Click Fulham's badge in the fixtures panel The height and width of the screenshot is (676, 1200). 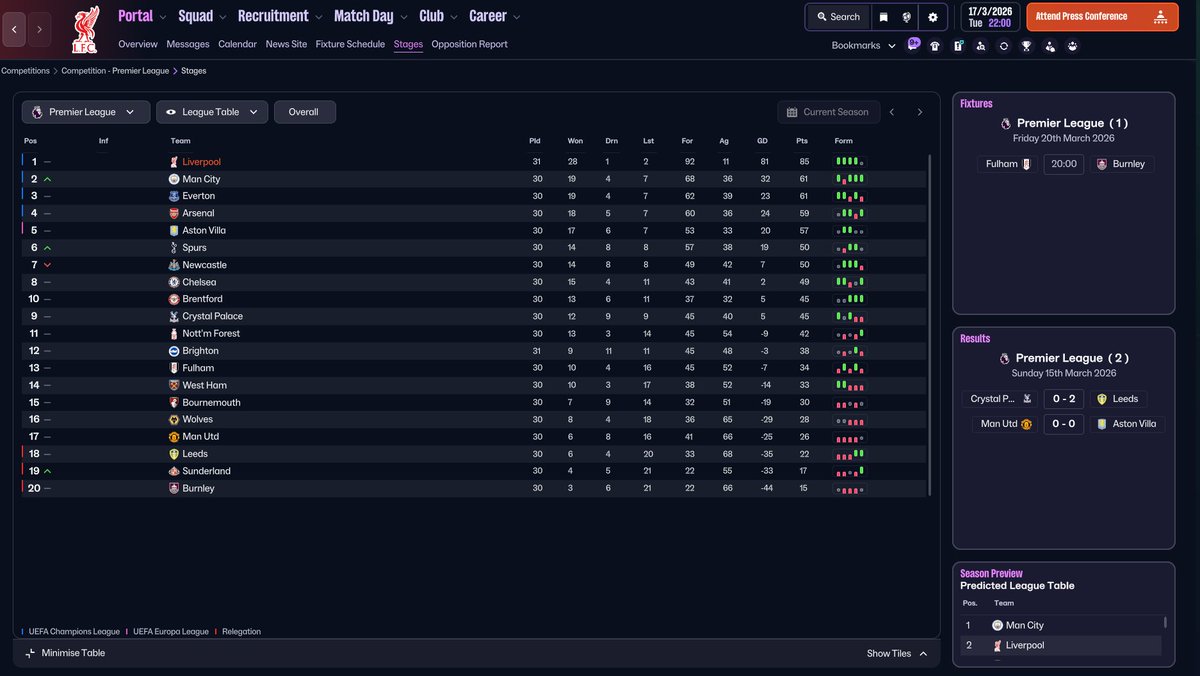(x=1026, y=164)
